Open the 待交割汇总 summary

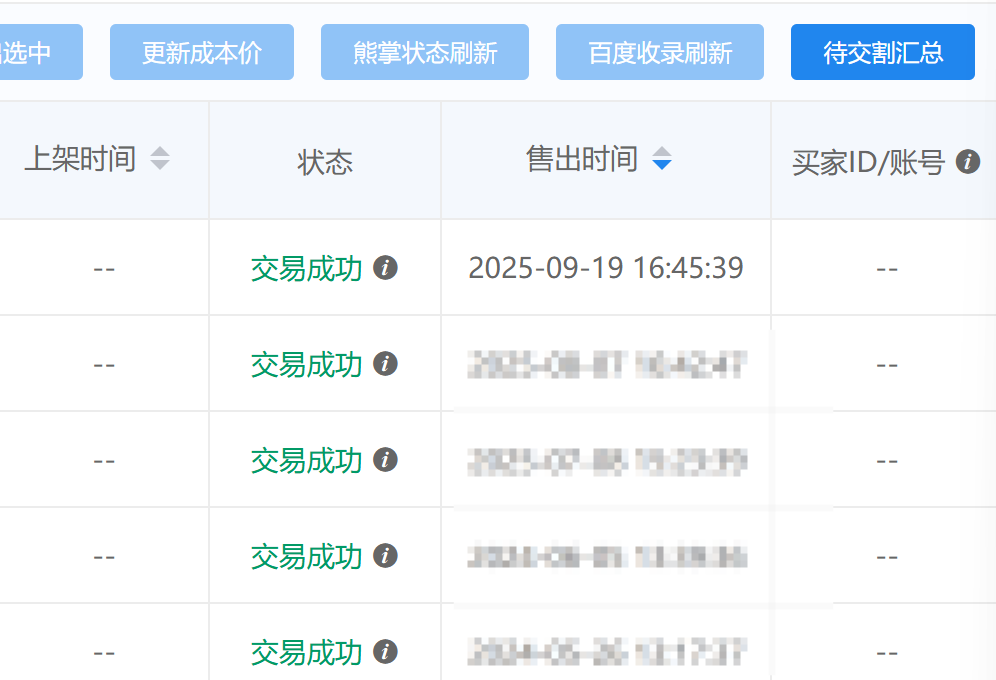point(882,53)
